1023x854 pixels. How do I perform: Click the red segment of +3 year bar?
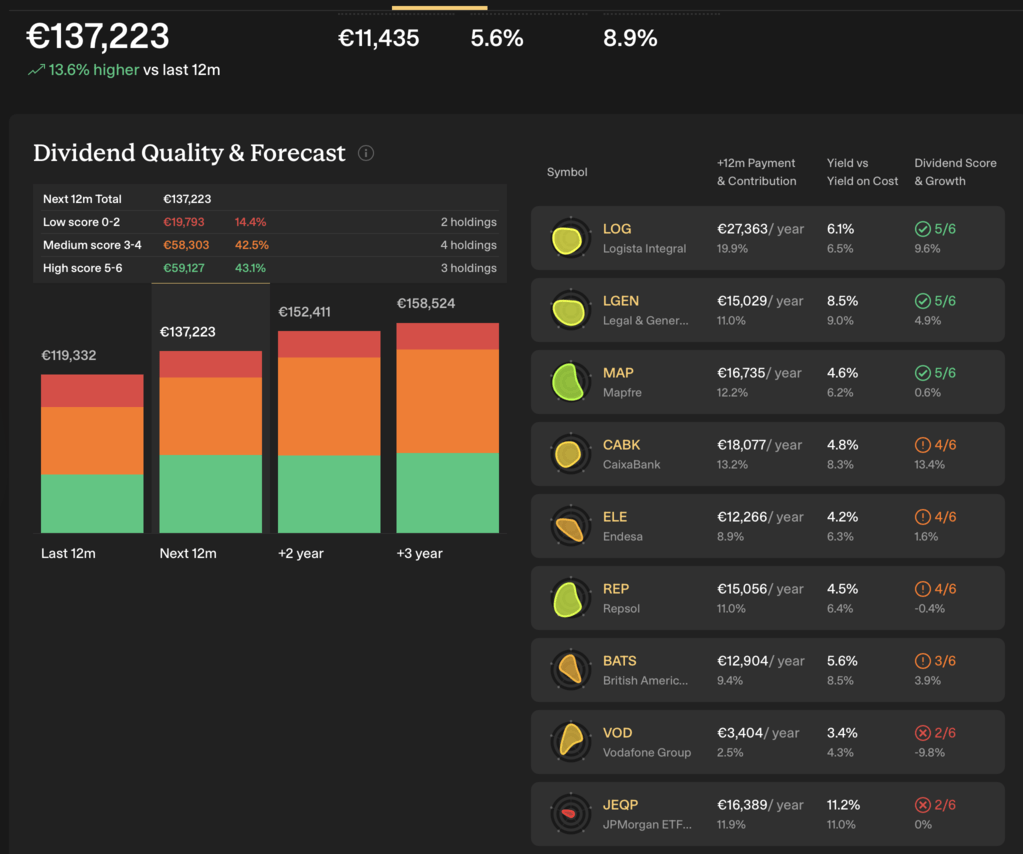coord(447,336)
